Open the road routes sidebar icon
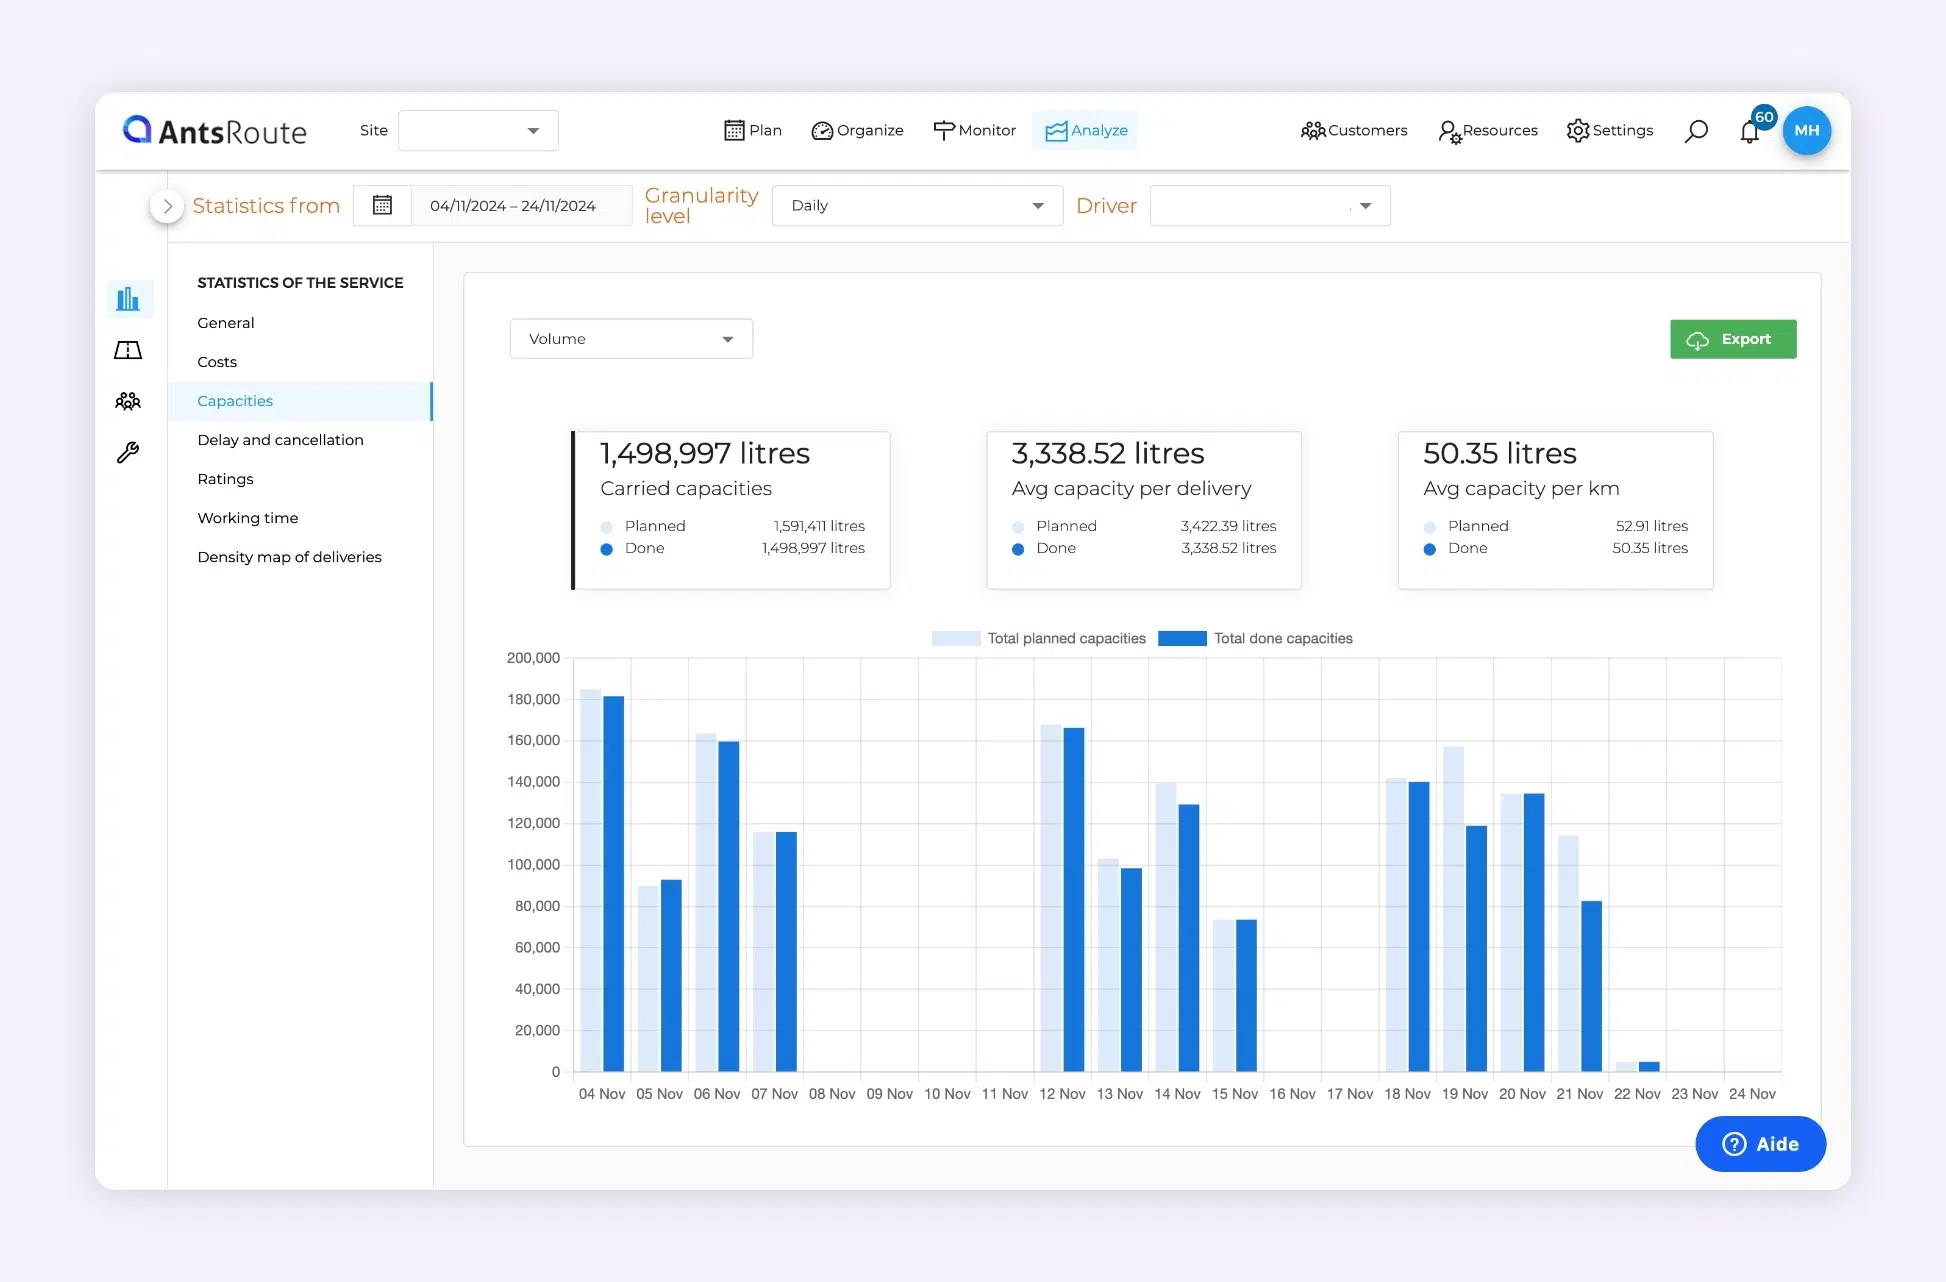Screen dimensions: 1946x1282 (128, 350)
